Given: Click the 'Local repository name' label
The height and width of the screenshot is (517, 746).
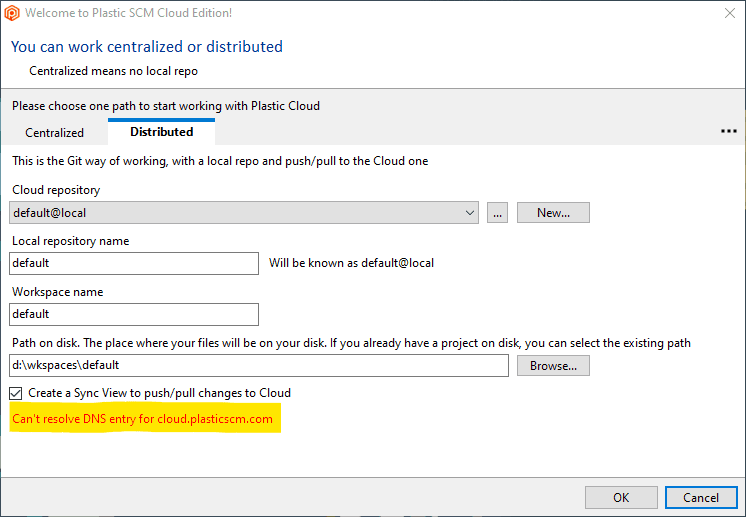Looking at the screenshot, I should 71,241.
